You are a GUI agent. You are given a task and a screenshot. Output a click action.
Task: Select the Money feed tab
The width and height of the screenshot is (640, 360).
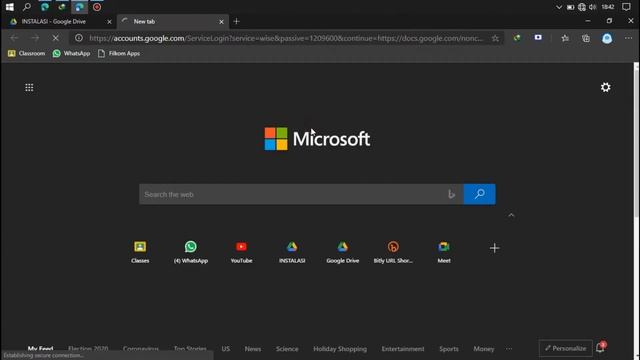pos(484,349)
